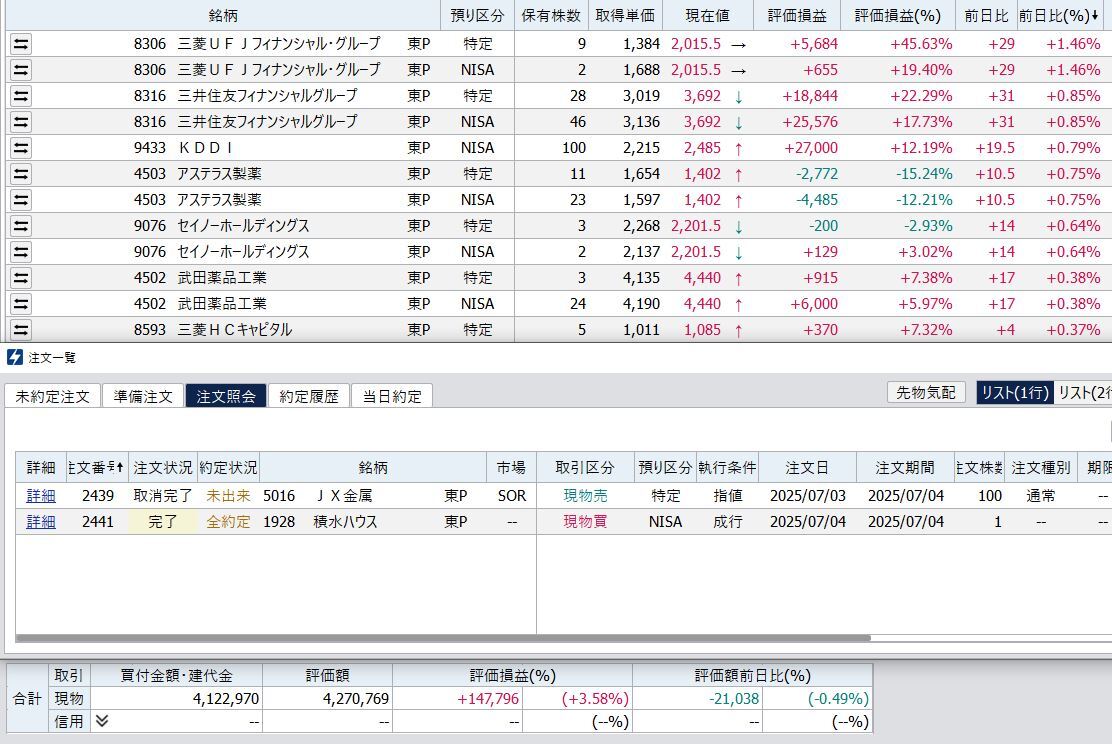Click the 注文状況 column header
This screenshot has width=1112, height=744.
pos(162,467)
